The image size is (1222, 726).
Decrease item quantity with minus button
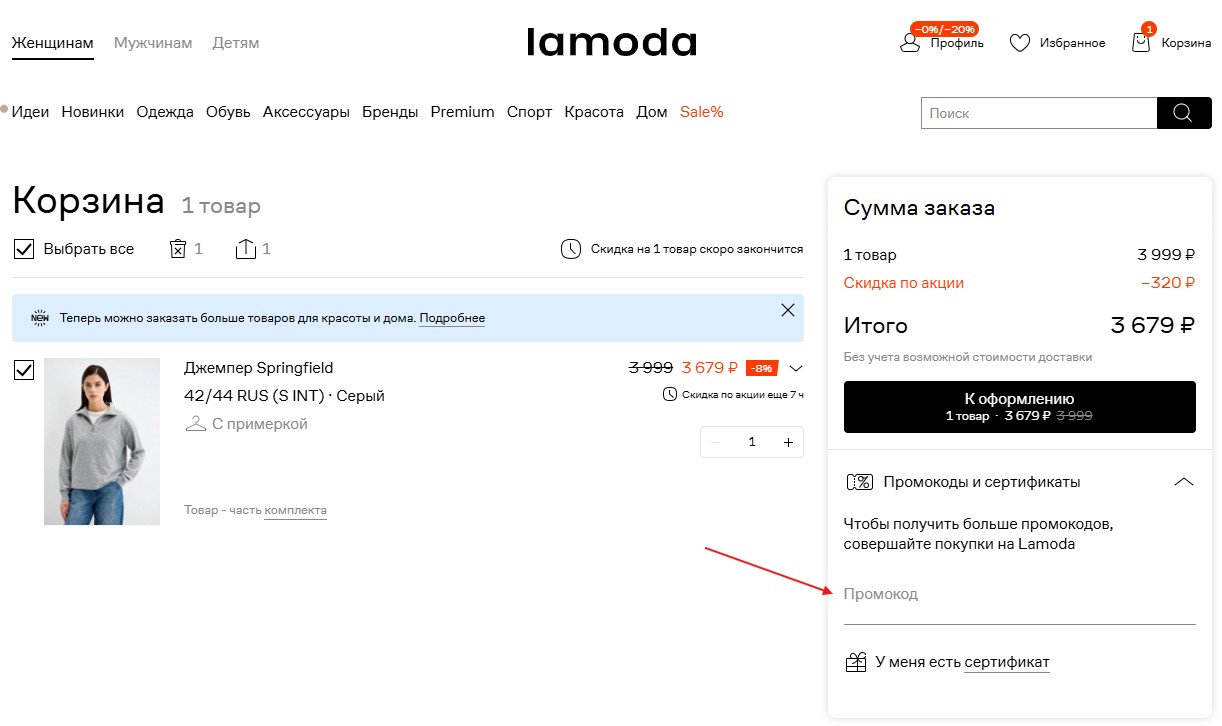coord(715,442)
